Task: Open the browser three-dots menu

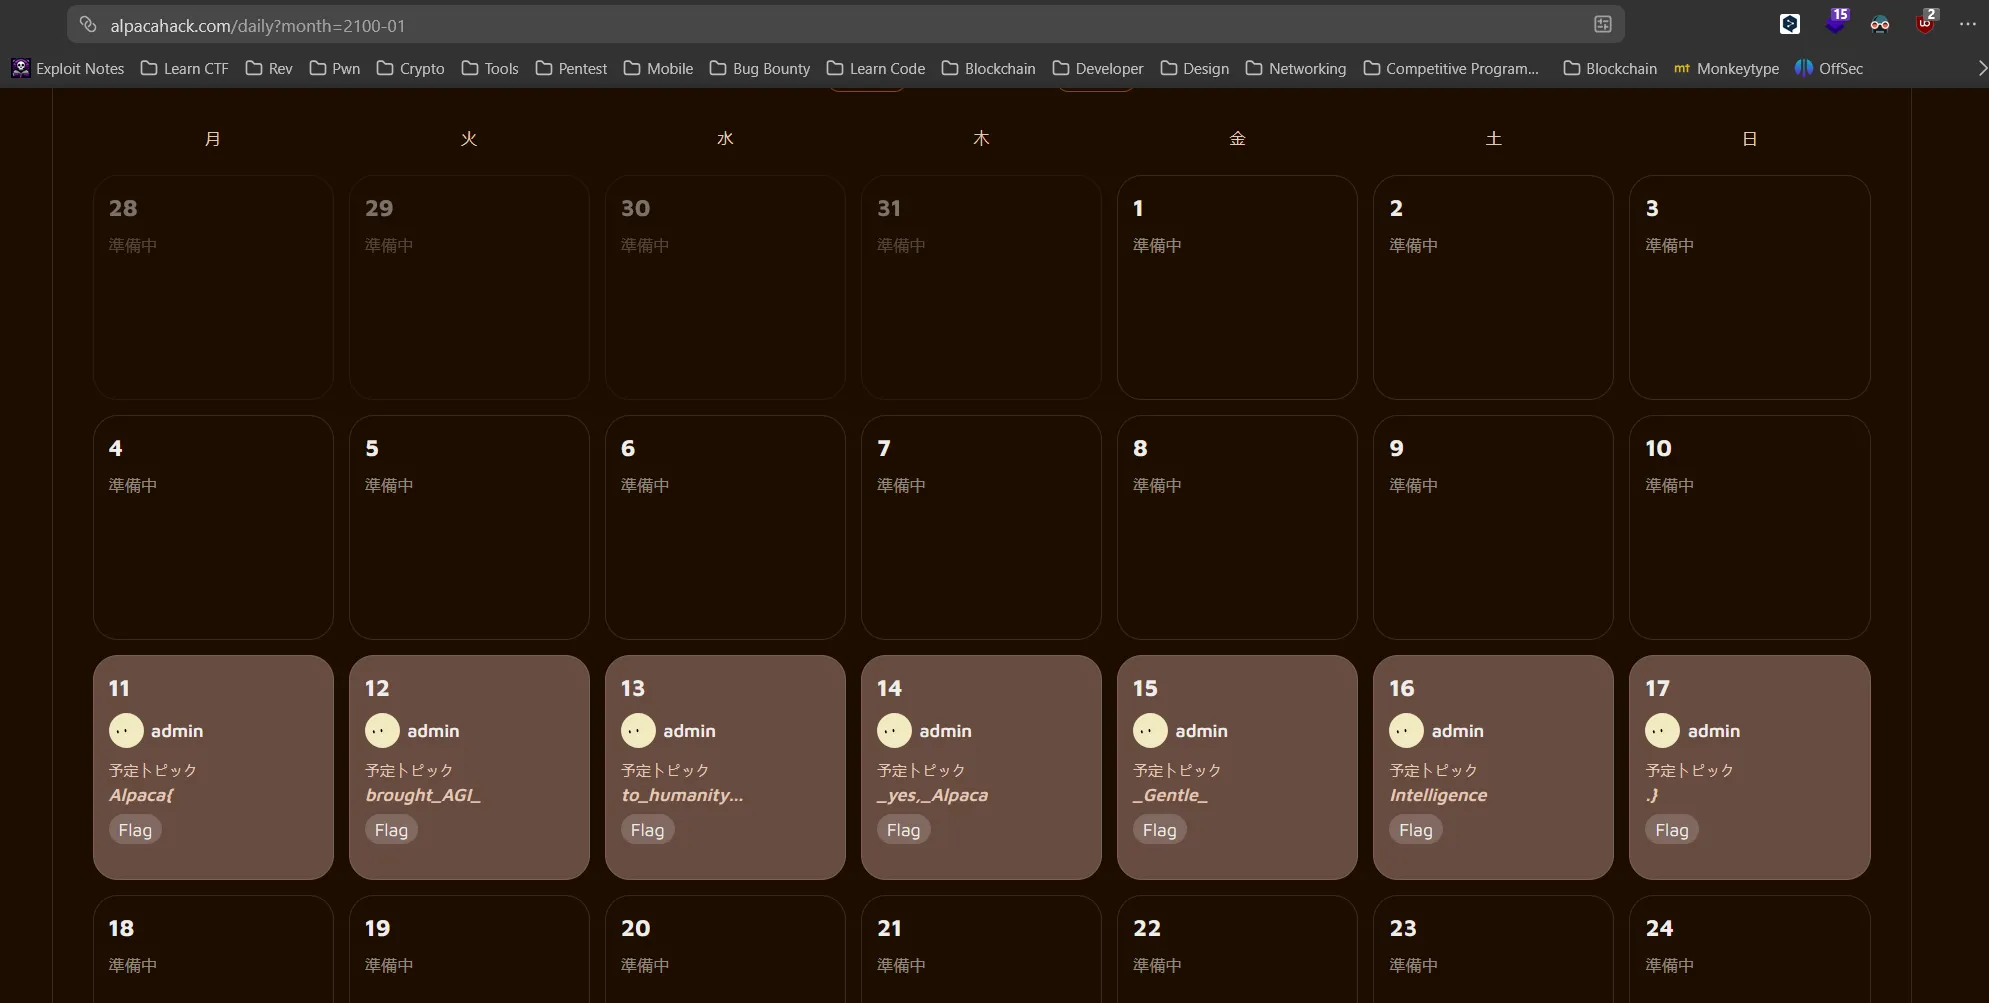Action: tap(1967, 24)
